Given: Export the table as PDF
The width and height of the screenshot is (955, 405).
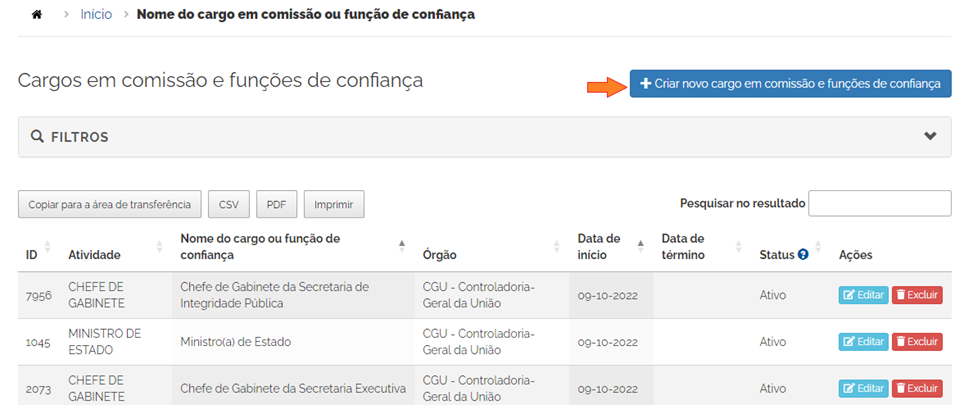Looking at the screenshot, I should point(276,204).
